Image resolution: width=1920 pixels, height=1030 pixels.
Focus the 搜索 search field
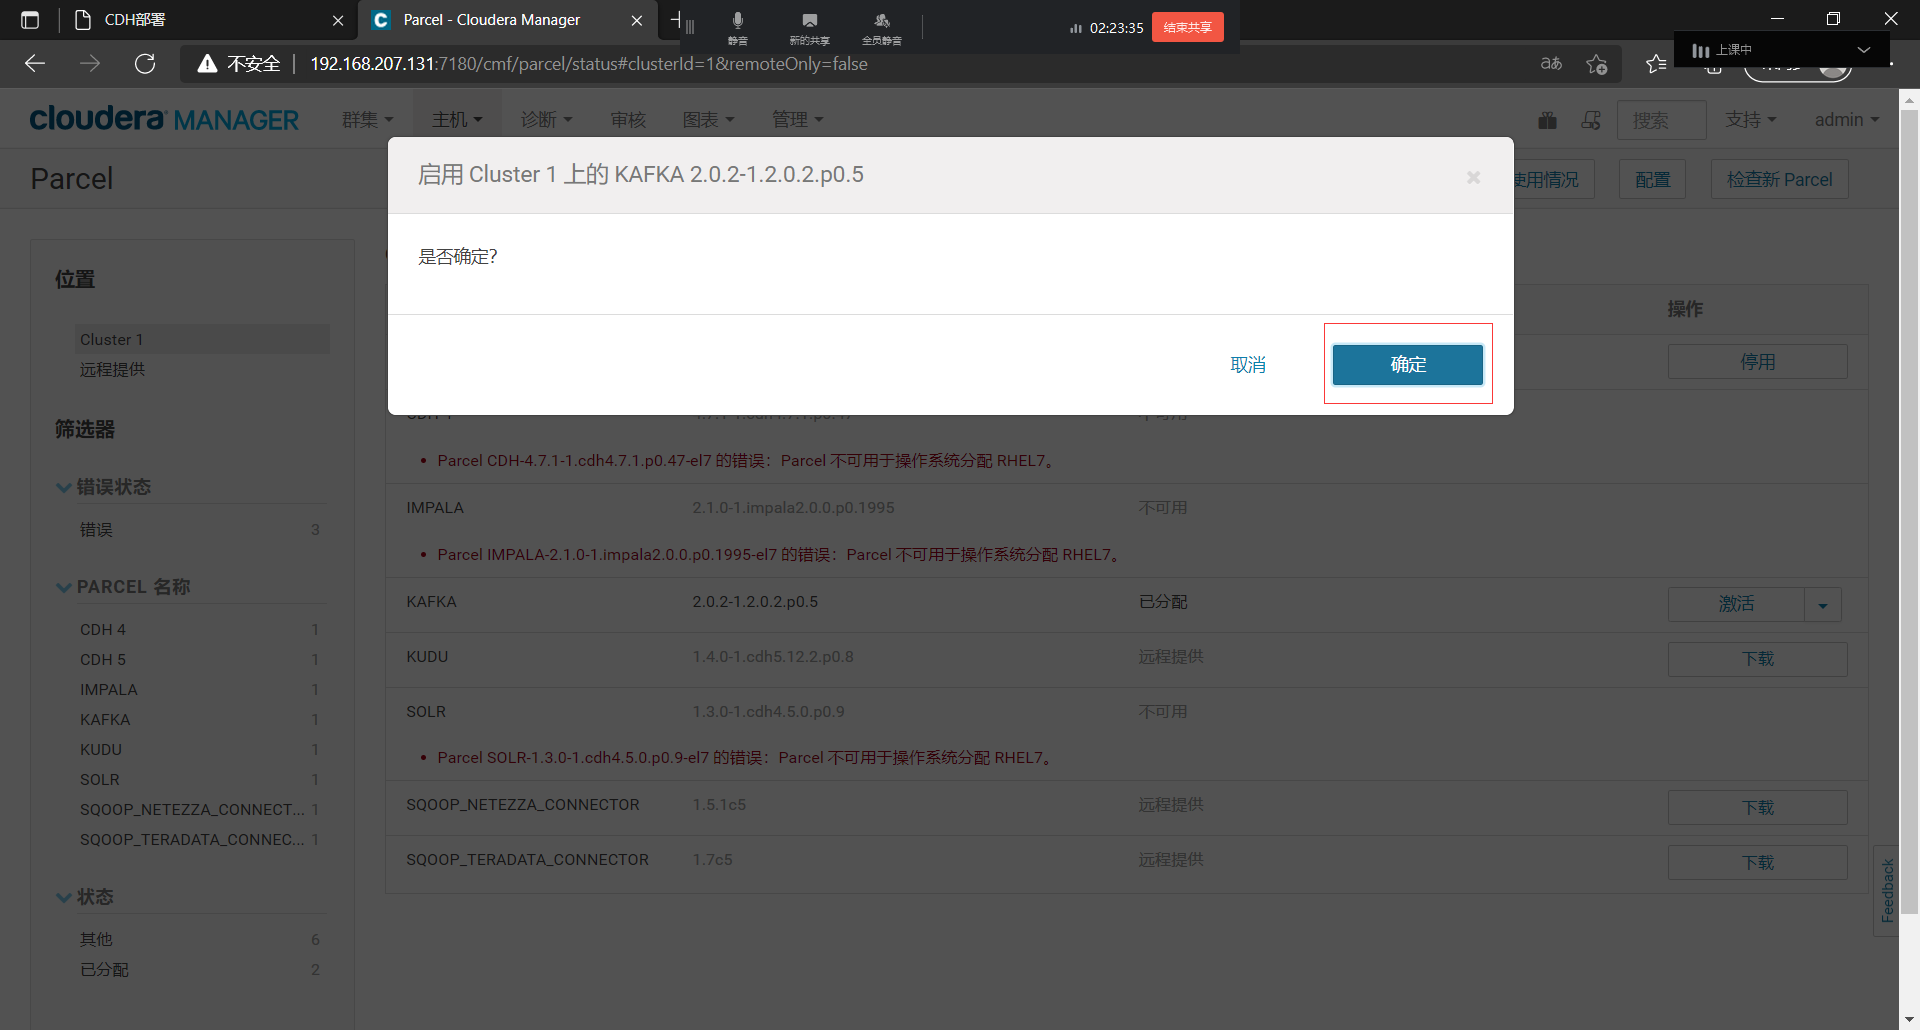(x=1661, y=120)
